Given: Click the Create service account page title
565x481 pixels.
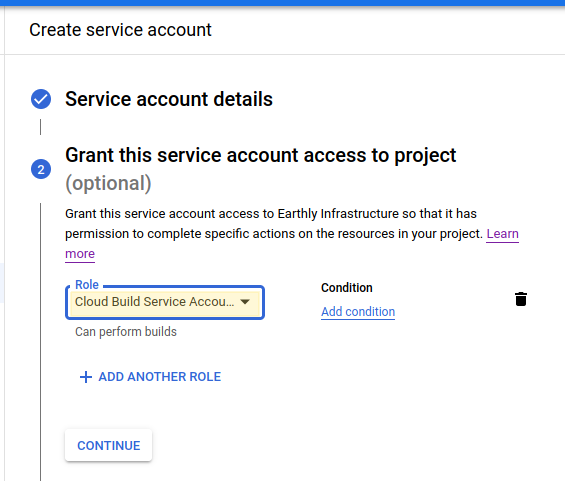Looking at the screenshot, I should (120, 30).
